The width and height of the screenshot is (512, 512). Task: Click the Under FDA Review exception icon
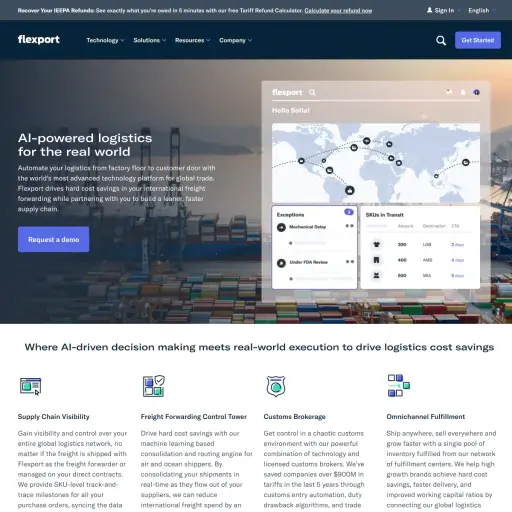click(x=281, y=263)
